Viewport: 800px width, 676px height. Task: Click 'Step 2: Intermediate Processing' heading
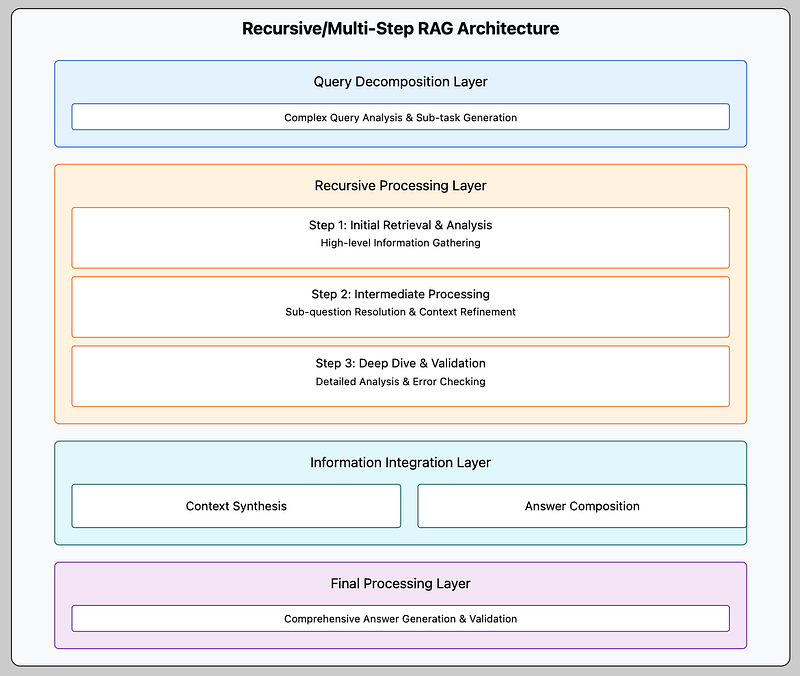point(401,294)
